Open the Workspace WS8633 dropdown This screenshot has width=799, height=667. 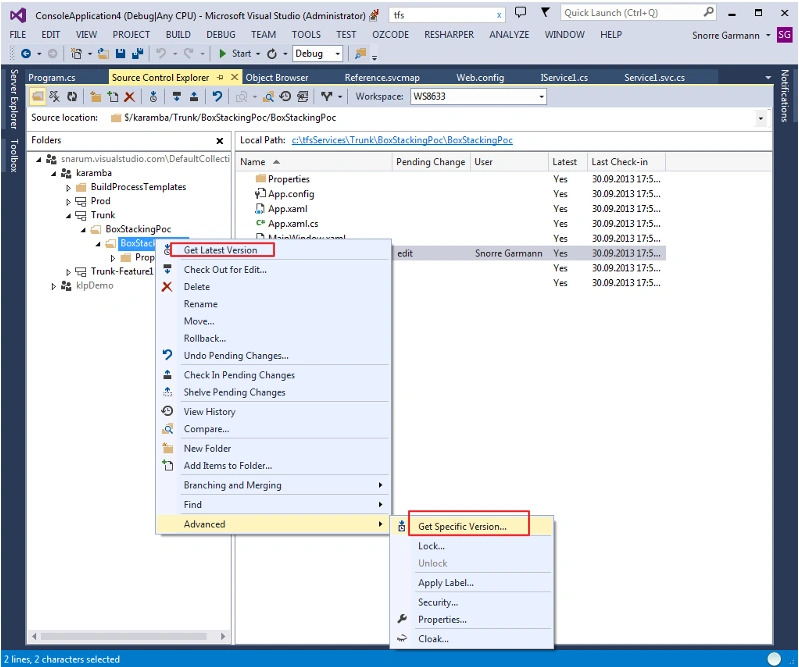point(541,96)
